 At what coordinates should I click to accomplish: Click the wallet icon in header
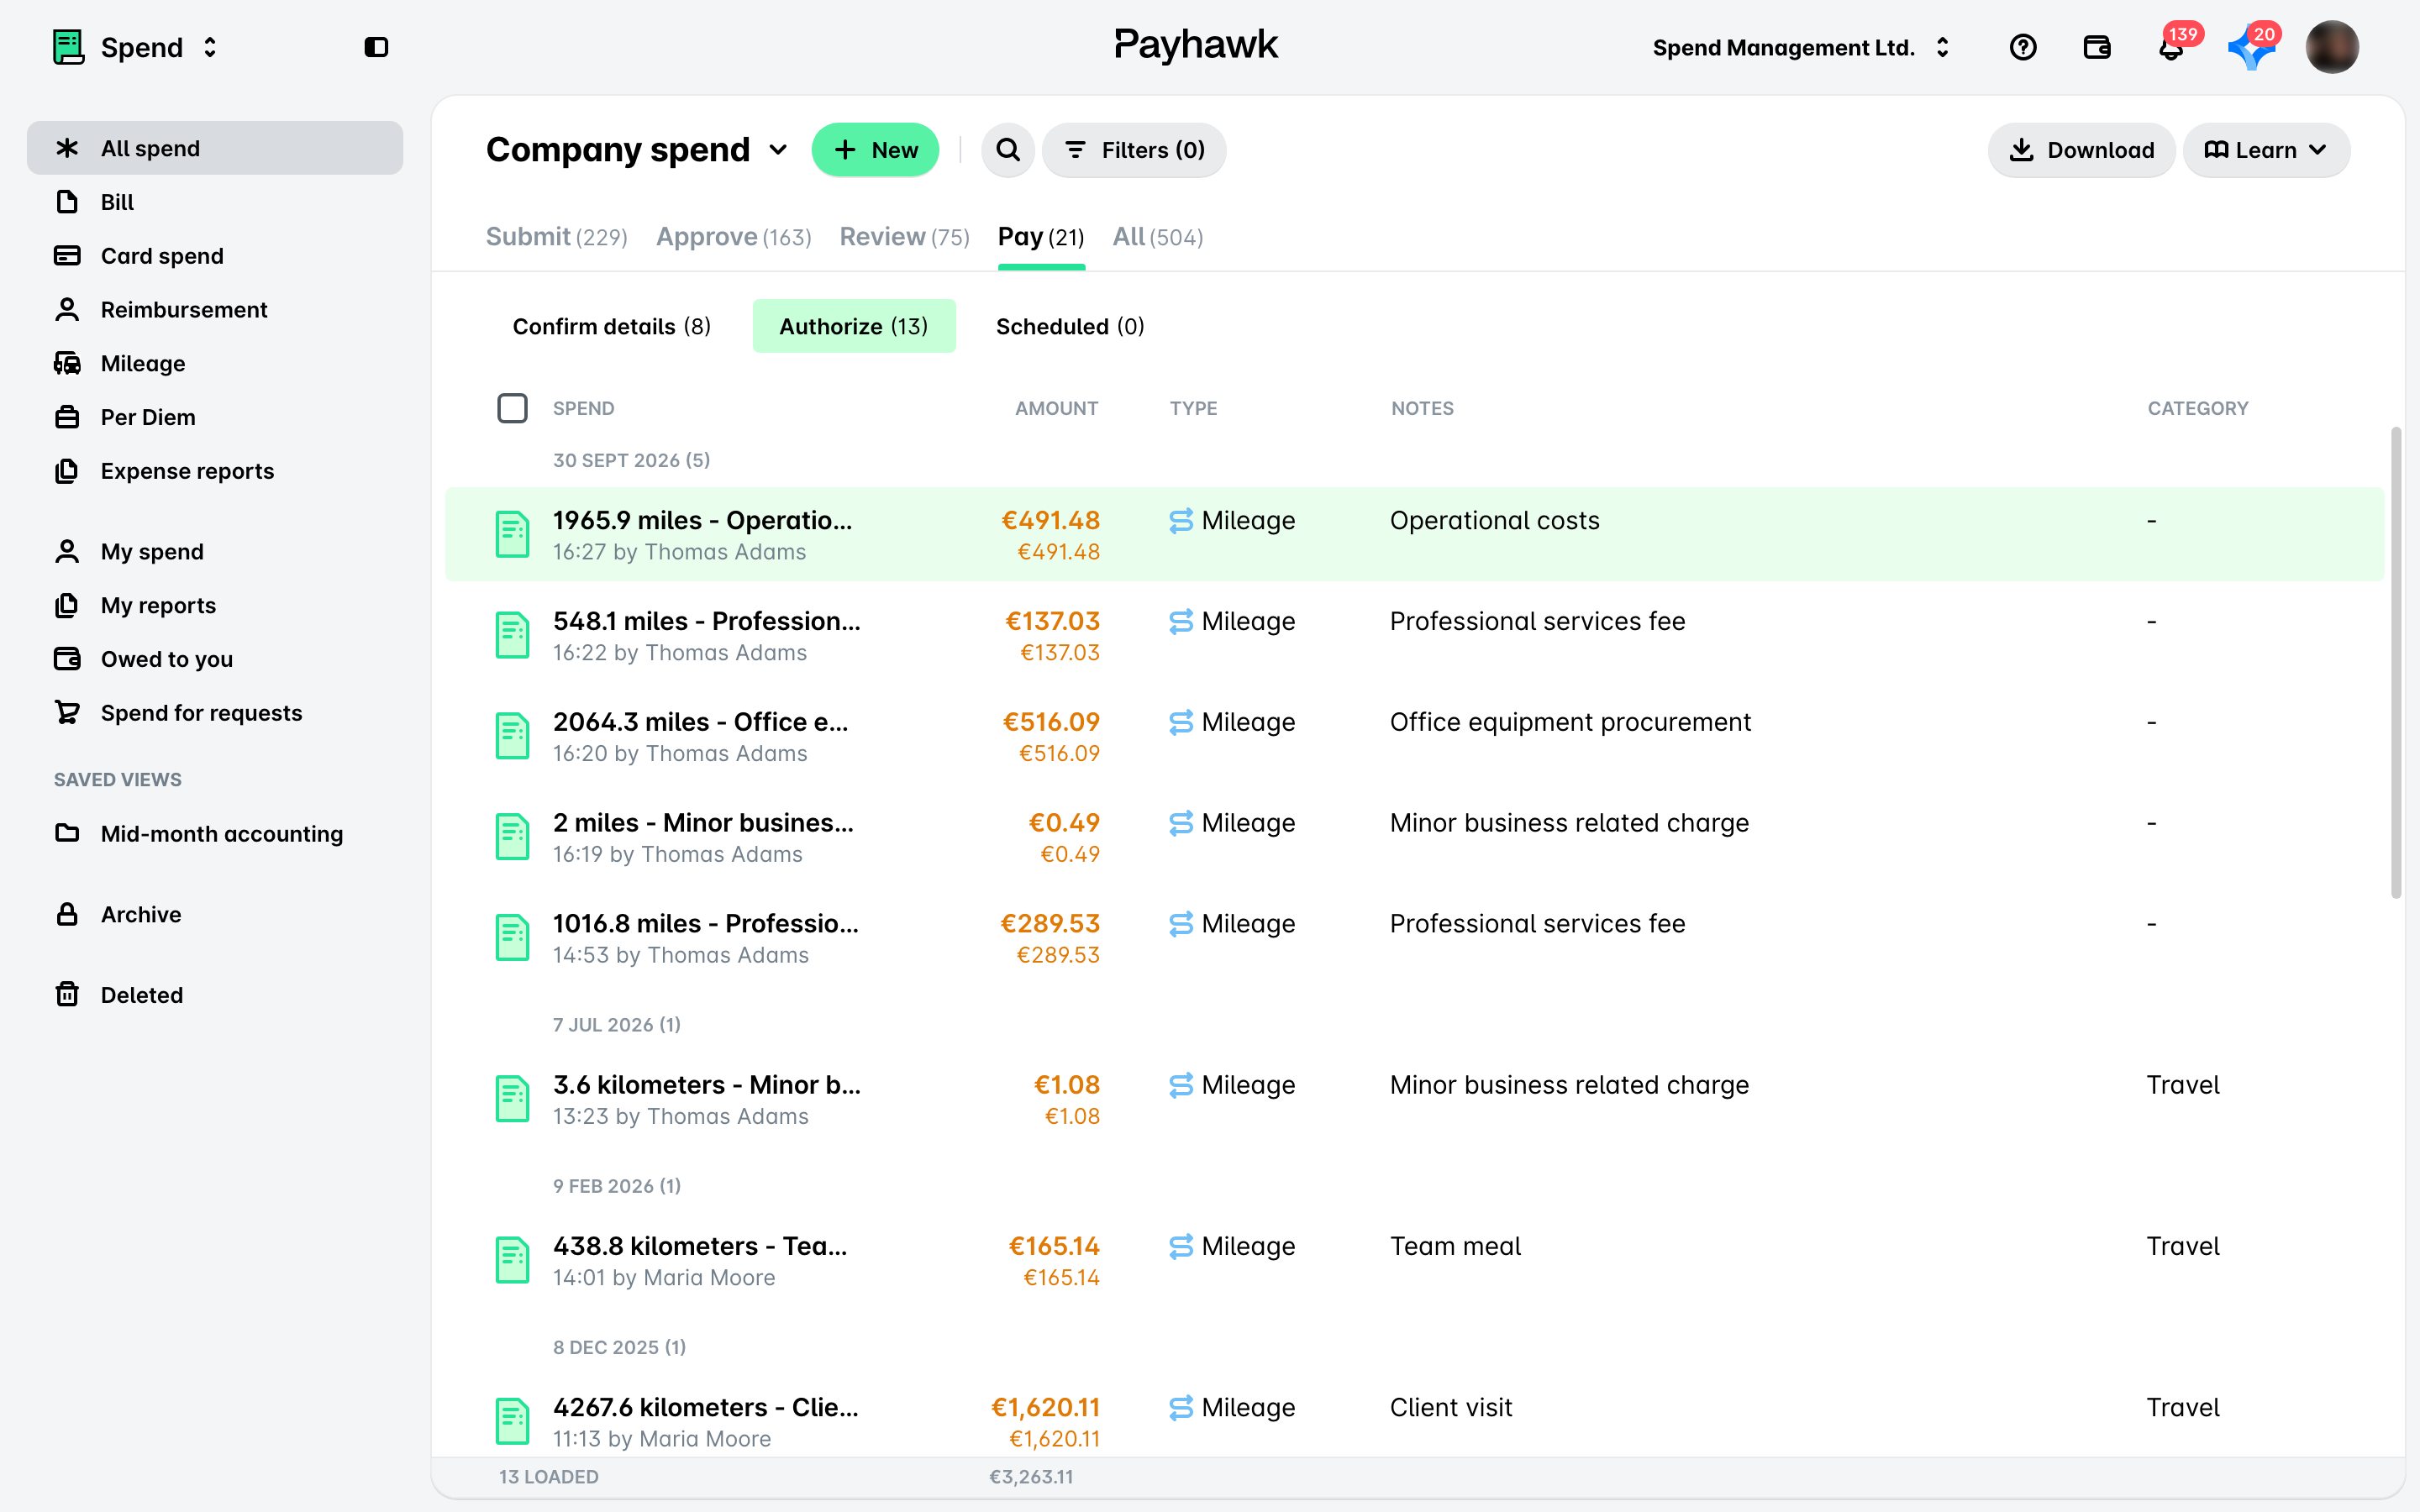pos(2097,48)
